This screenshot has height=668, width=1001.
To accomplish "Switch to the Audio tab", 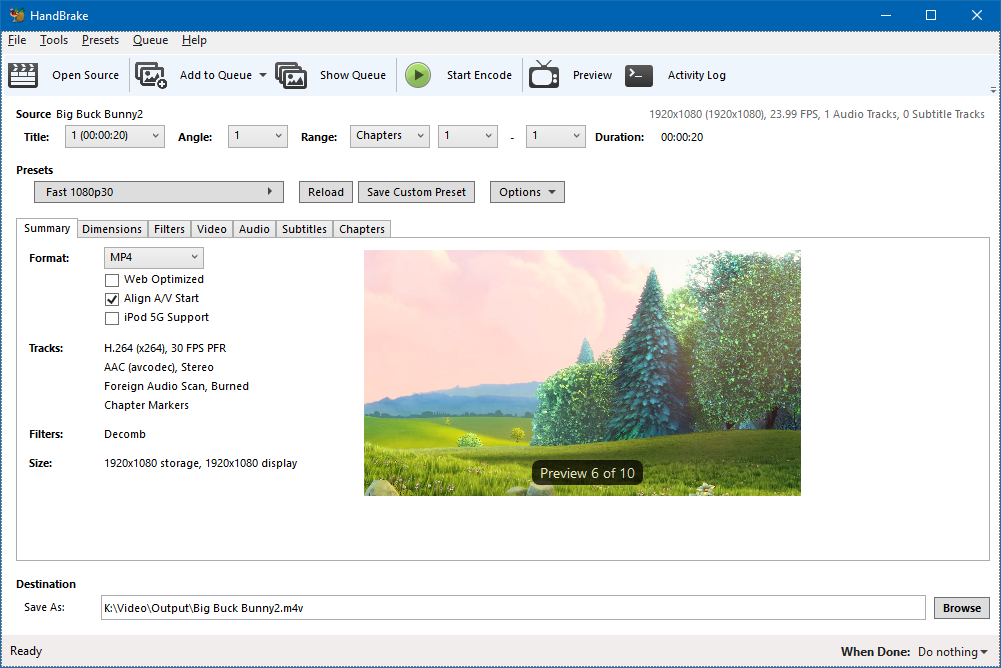I will 254,229.
